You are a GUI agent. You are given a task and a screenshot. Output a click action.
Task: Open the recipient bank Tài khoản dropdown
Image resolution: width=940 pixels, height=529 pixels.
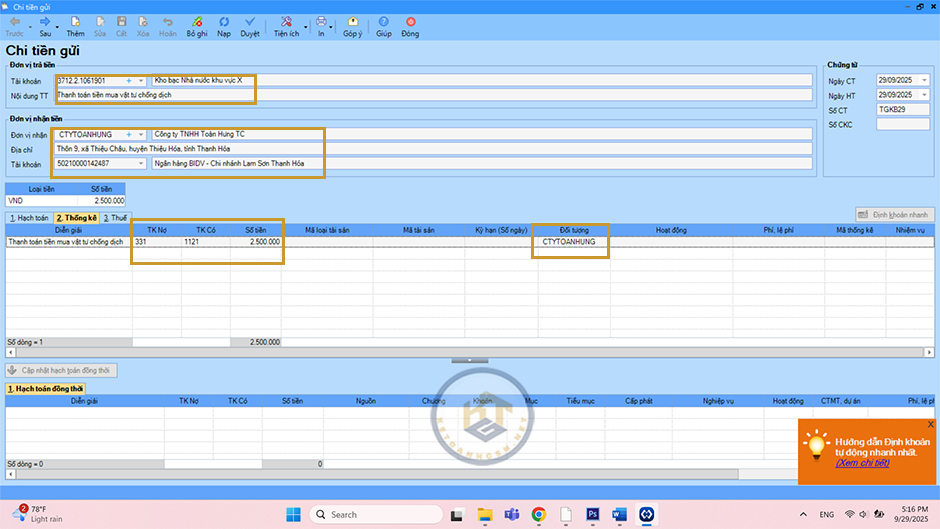pyautogui.click(x=140, y=164)
